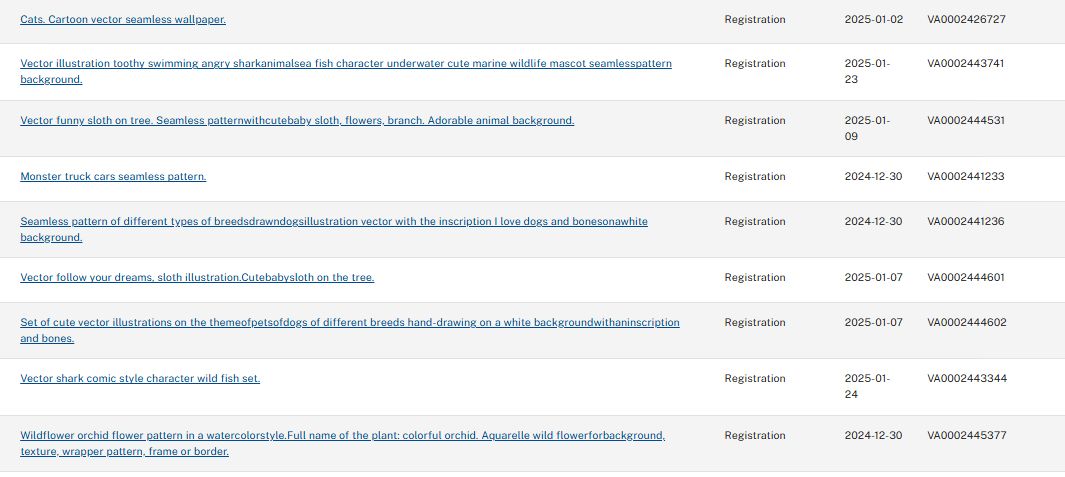
Task: Click registration number VA0002426727
Action: [966, 19]
